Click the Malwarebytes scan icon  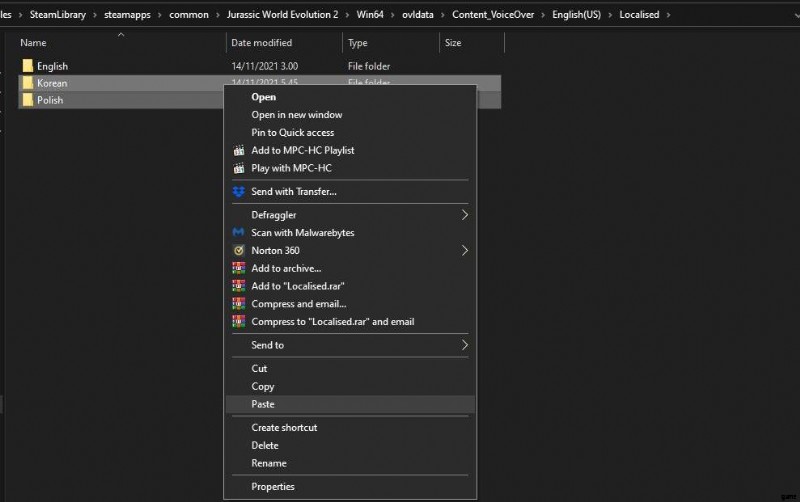click(x=238, y=233)
